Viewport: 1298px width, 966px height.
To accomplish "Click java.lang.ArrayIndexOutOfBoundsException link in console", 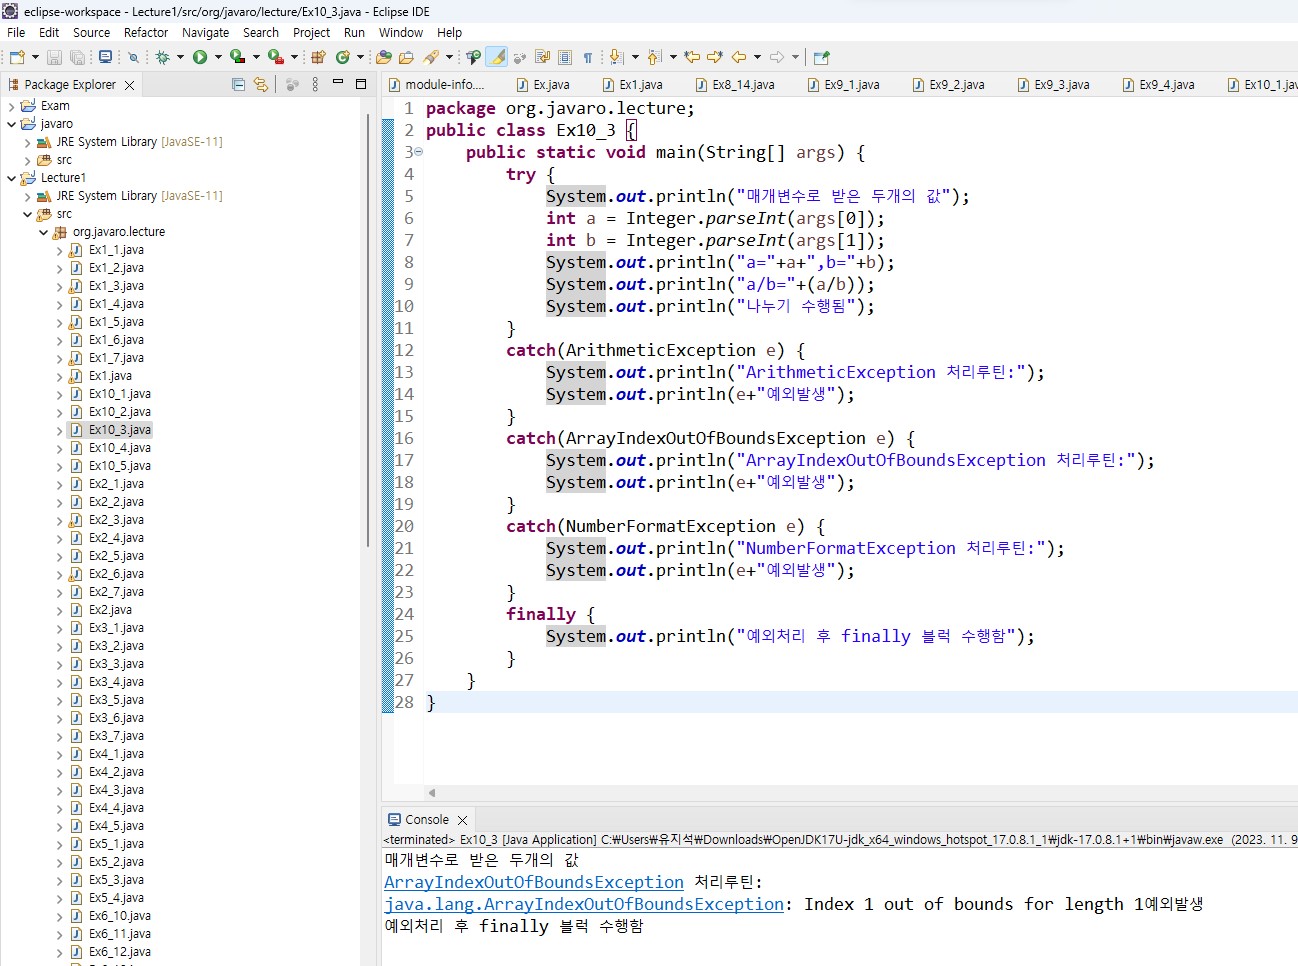I will tap(584, 904).
